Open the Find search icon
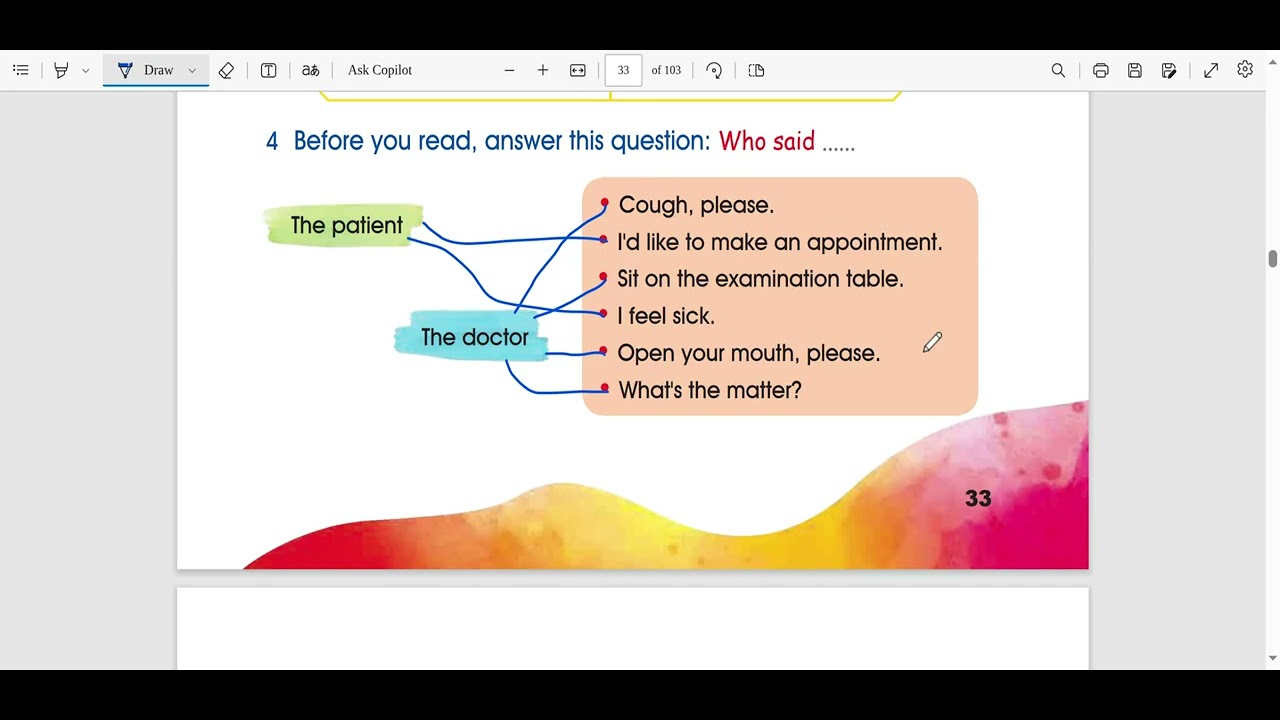This screenshot has width=1280, height=720. (1058, 70)
